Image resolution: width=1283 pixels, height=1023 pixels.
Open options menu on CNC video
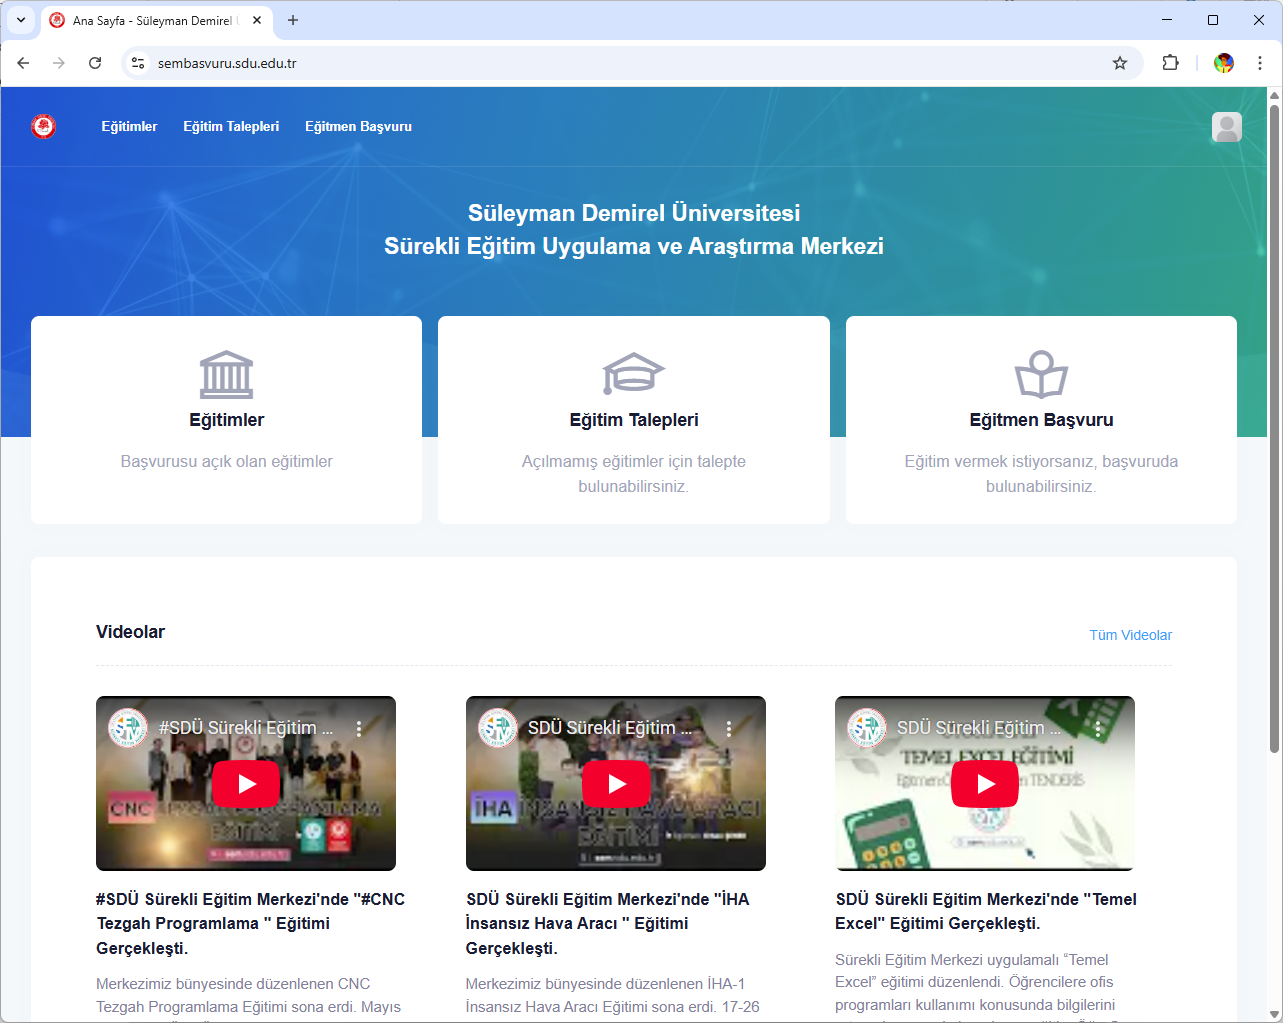(x=359, y=729)
